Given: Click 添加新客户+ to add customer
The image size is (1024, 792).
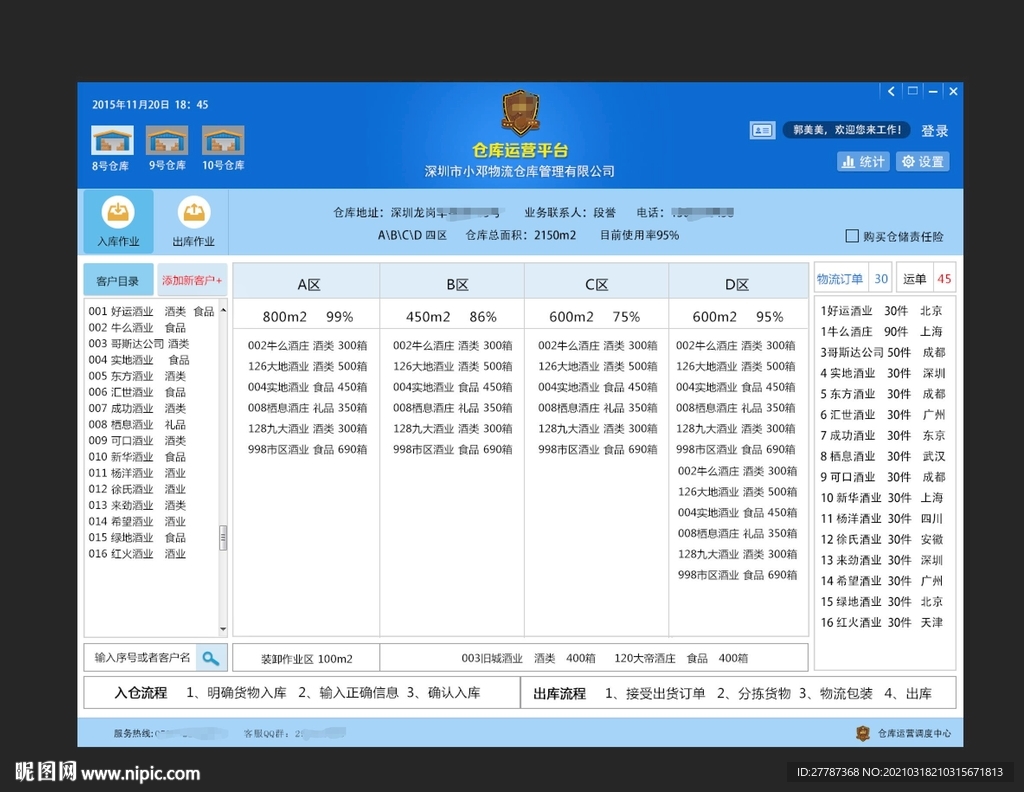Looking at the screenshot, I should click(192, 280).
